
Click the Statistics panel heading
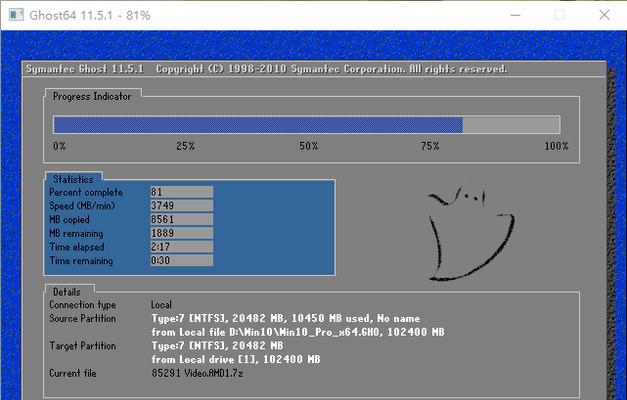pos(73,179)
